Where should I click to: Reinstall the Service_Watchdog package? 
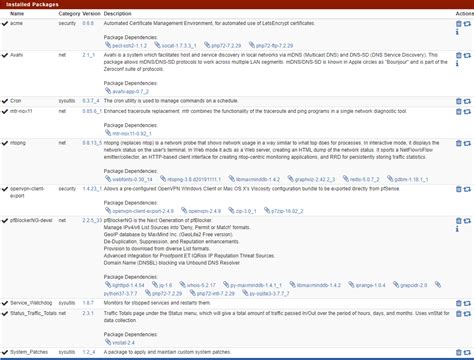(467, 303)
